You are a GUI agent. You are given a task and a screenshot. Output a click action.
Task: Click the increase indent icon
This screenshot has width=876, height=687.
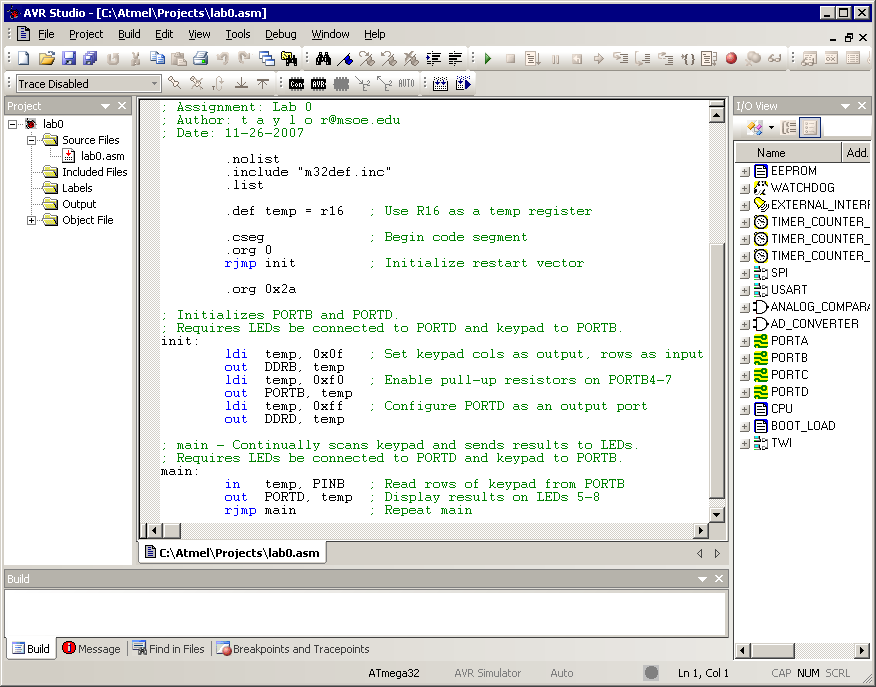coord(433,58)
